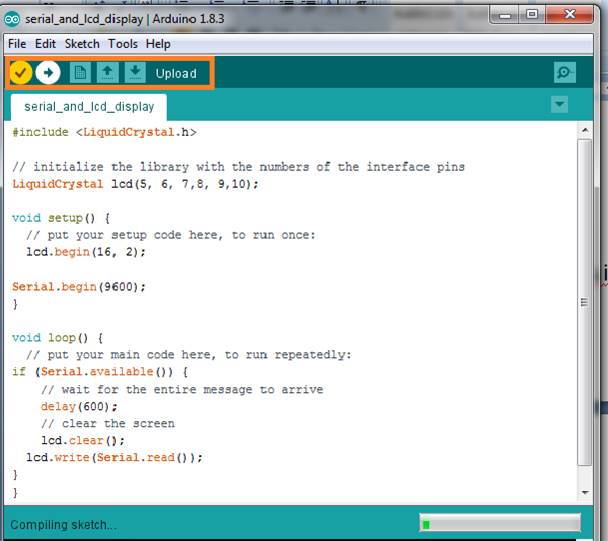Click the '// clear the screen' comment
The width and height of the screenshot is (608, 541).
[108, 423]
